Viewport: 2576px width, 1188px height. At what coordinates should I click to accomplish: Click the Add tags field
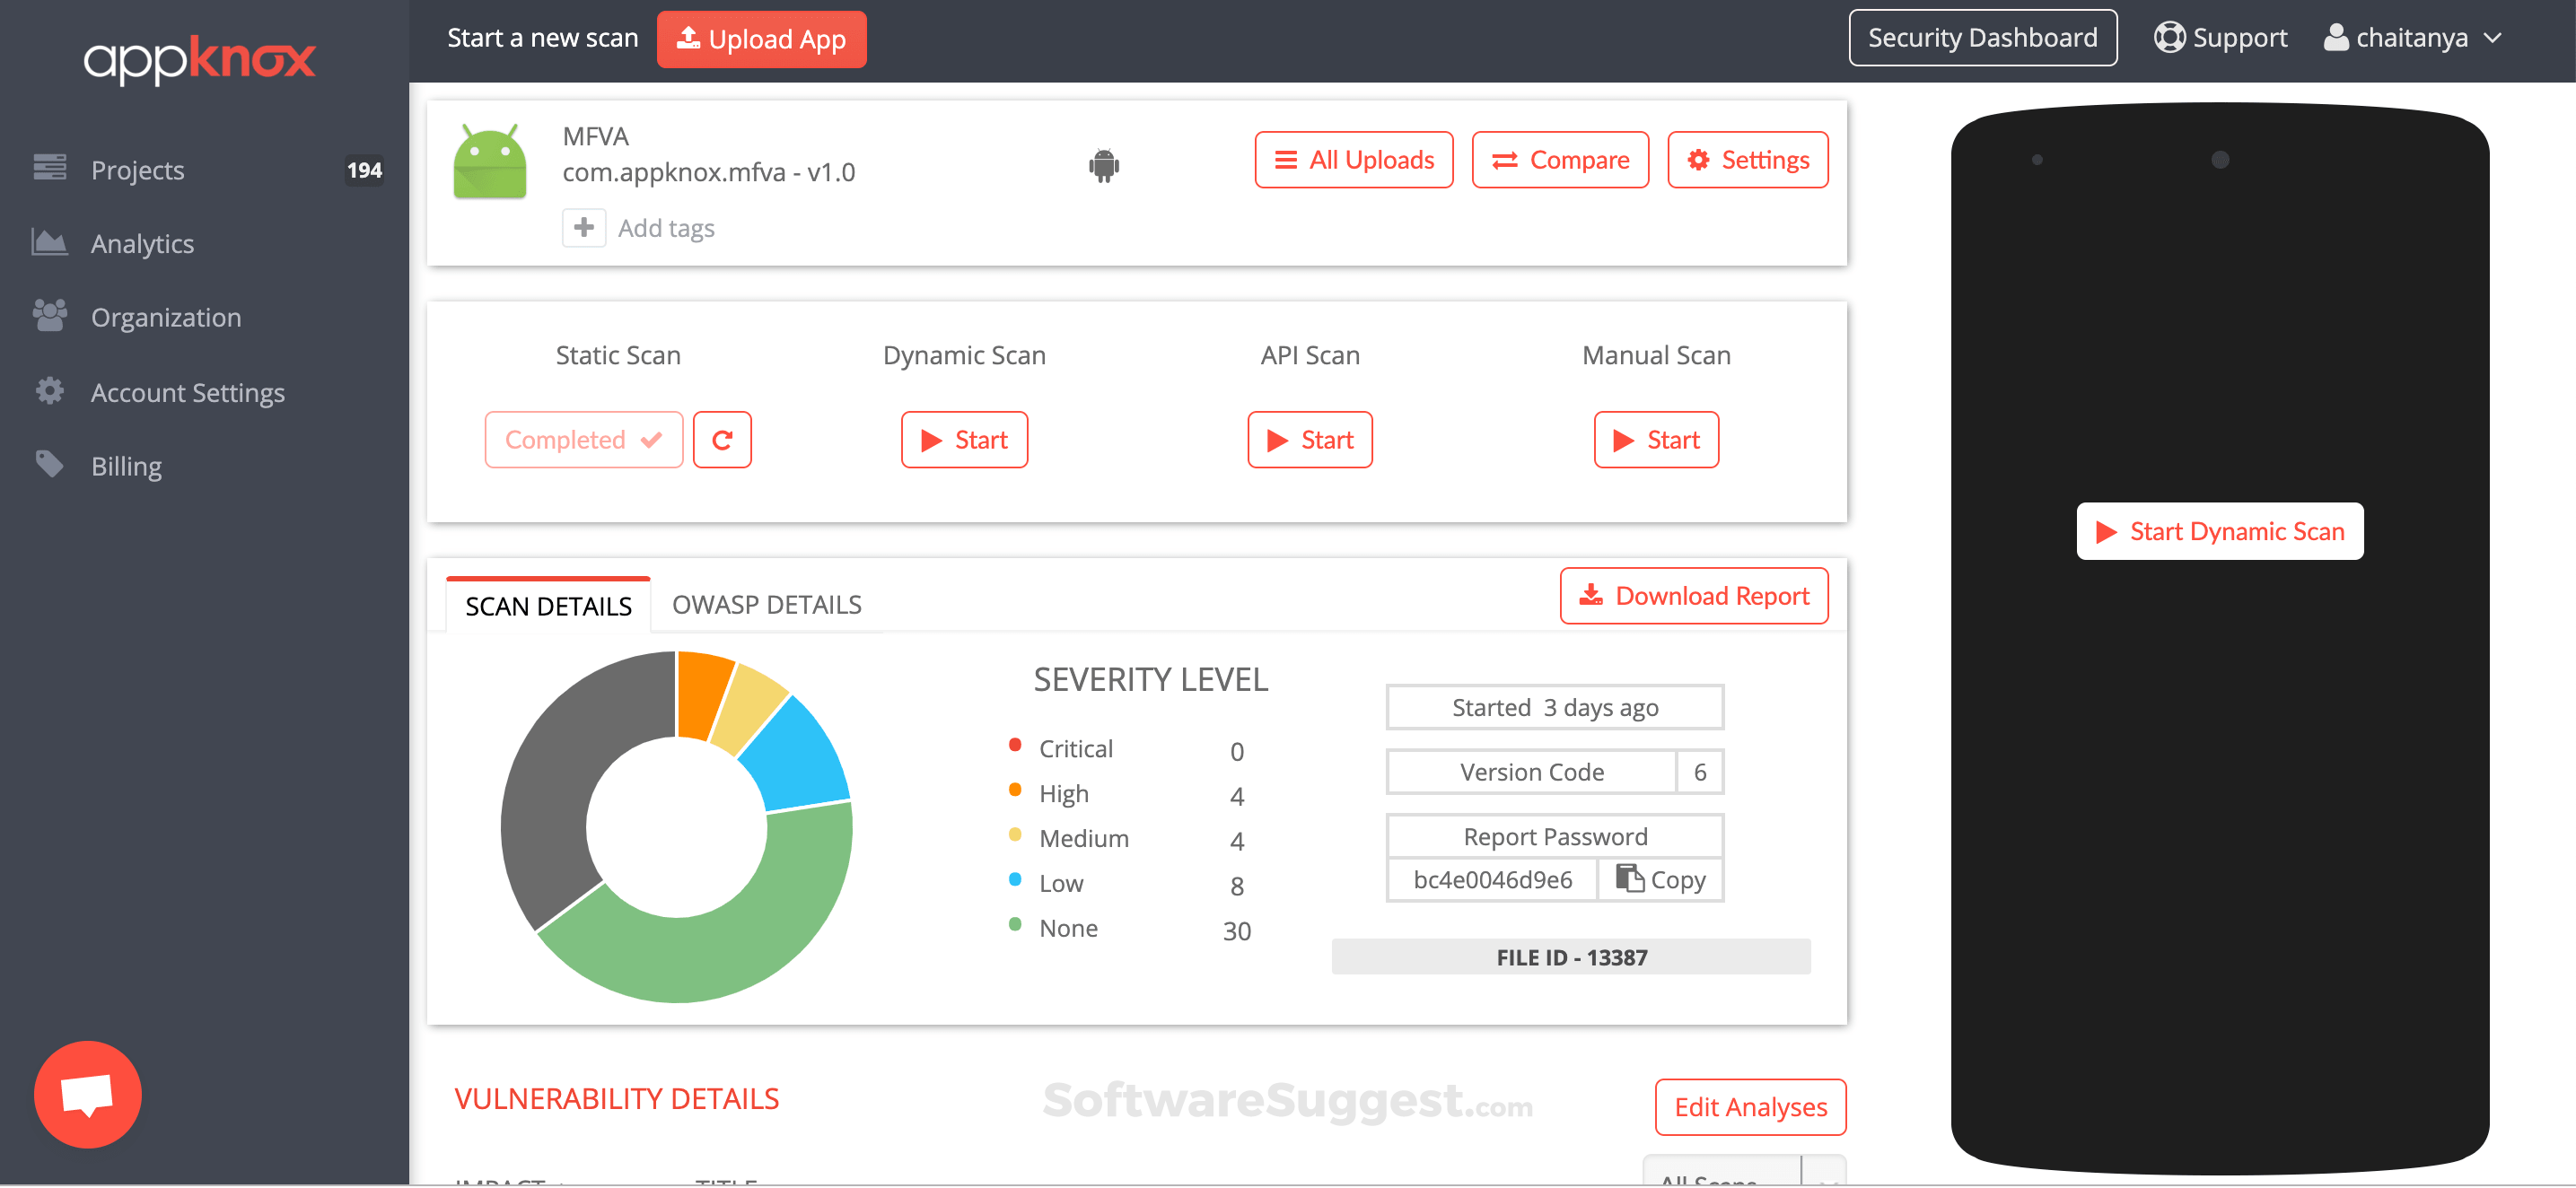pos(666,228)
